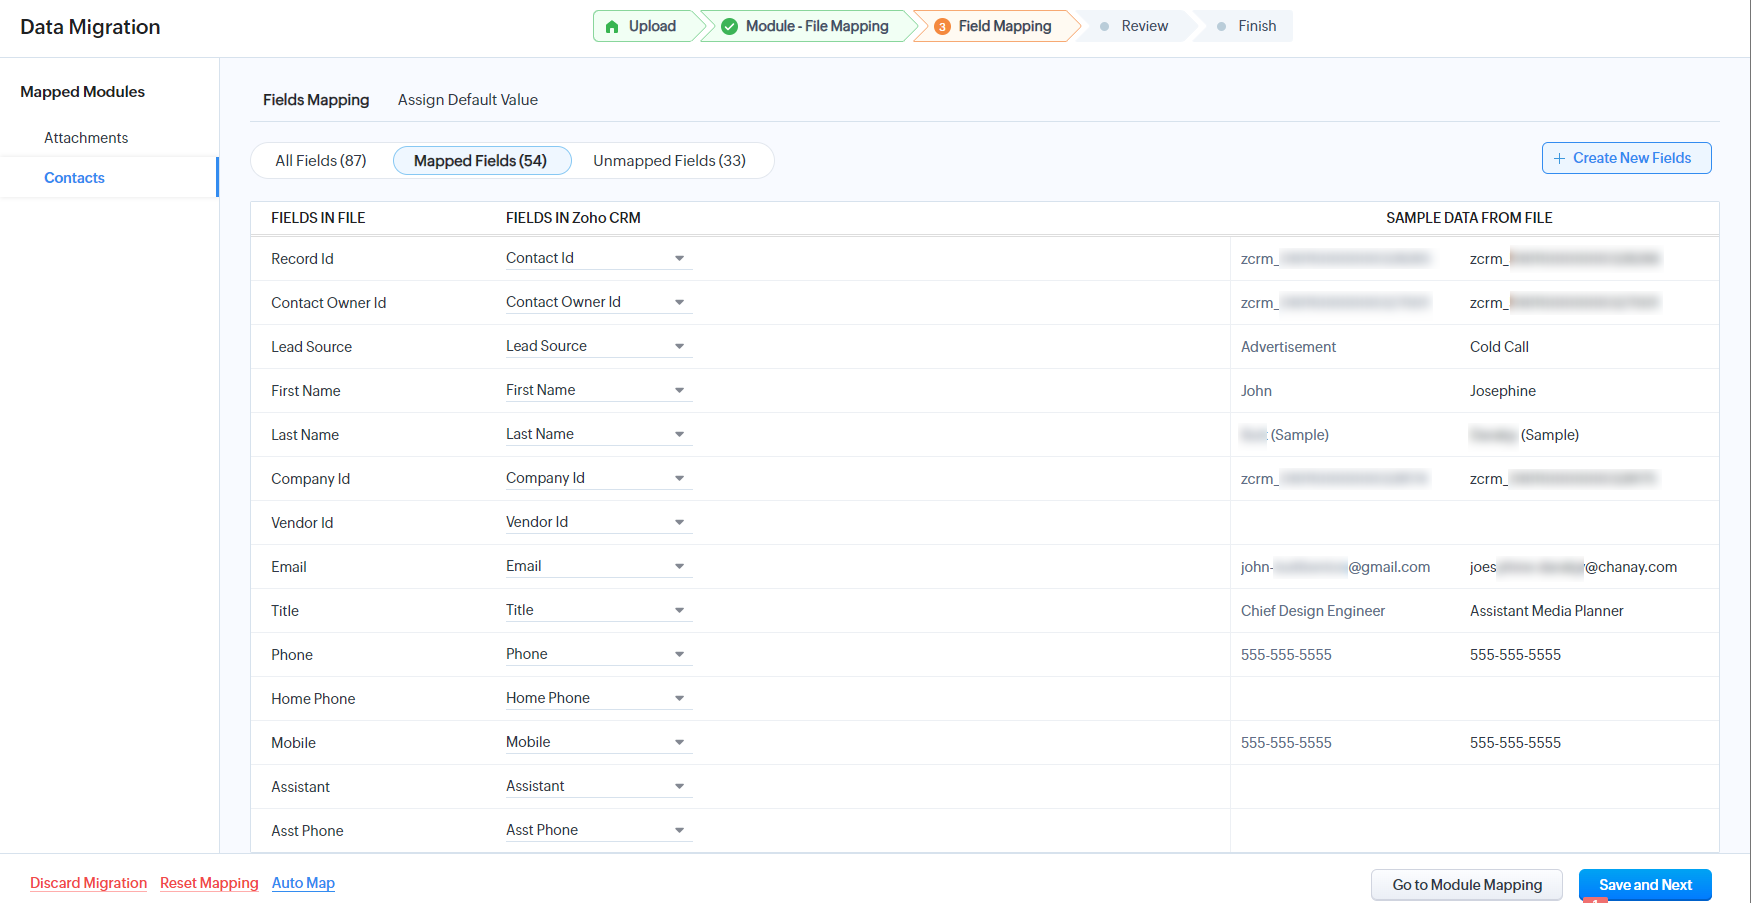Click Go to Module Mapping button
This screenshot has height=903, width=1751.
pos(1466,885)
